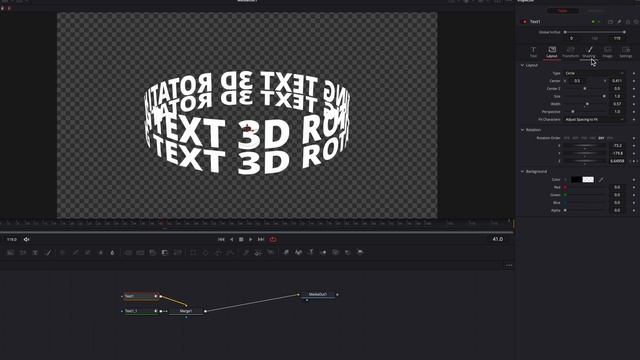Click the black background color swatch
This screenshot has width=640, height=360.
[x=576, y=180]
